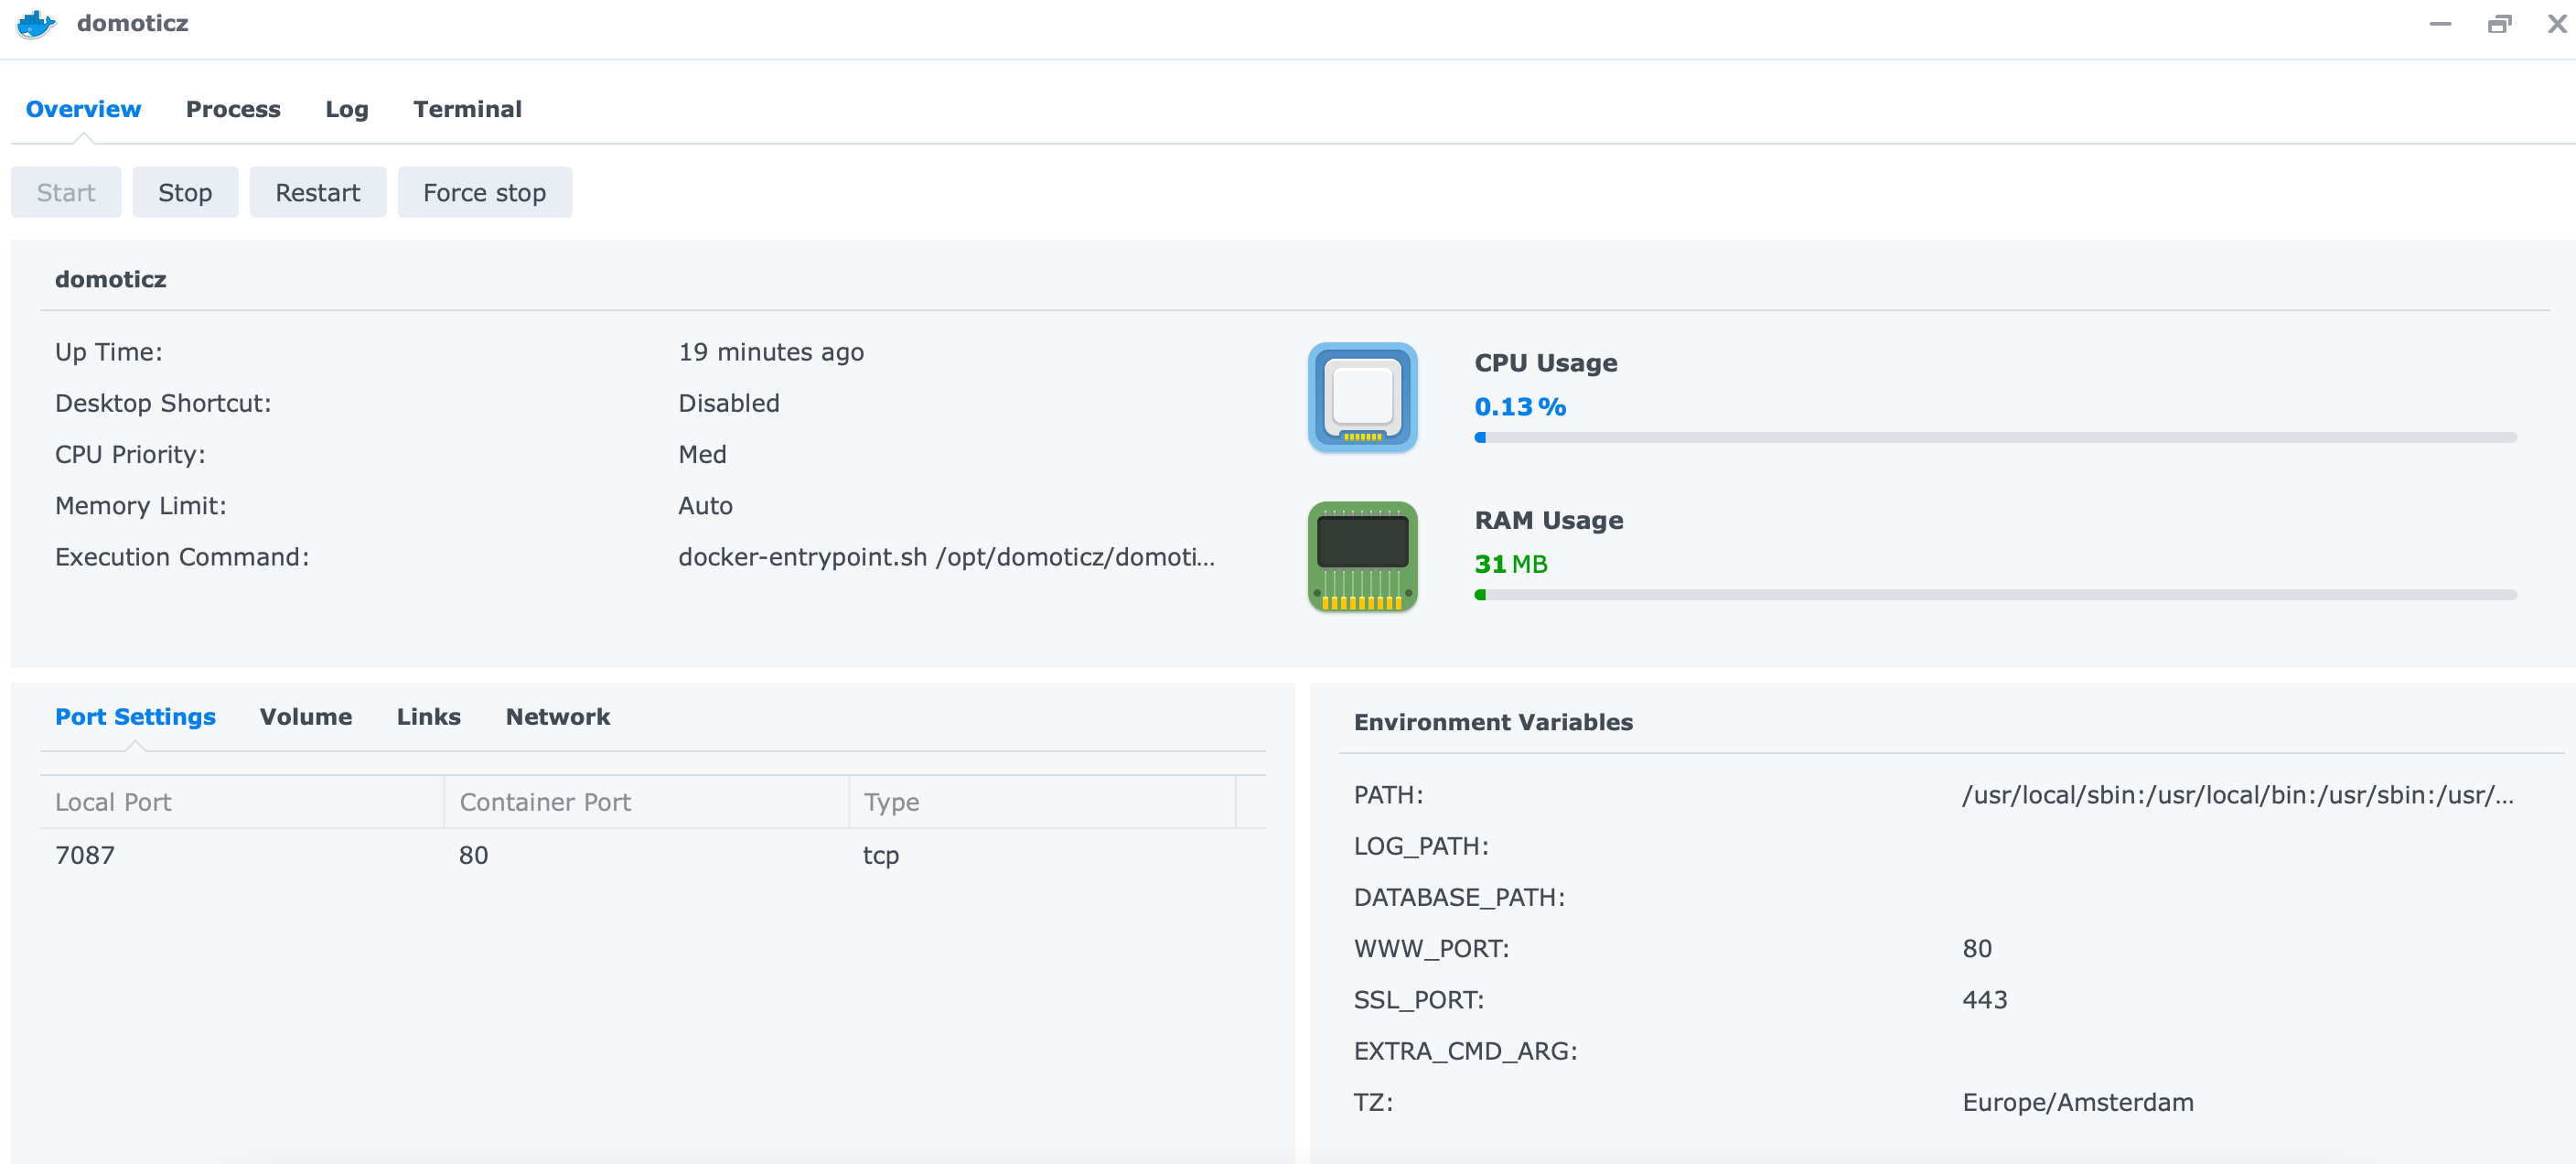Click the RAM module icon
The image size is (2576, 1164).
tap(1362, 556)
